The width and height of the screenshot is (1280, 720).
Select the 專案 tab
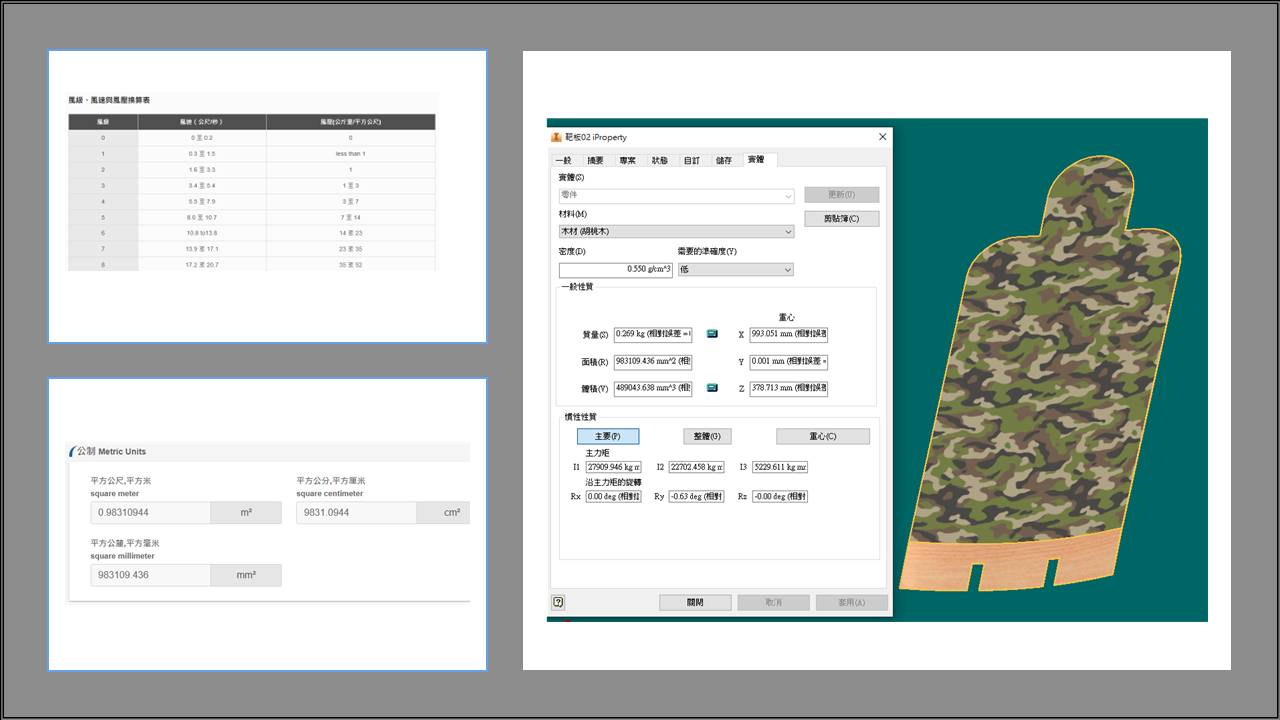pyautogui.click(x=627, y=160)
